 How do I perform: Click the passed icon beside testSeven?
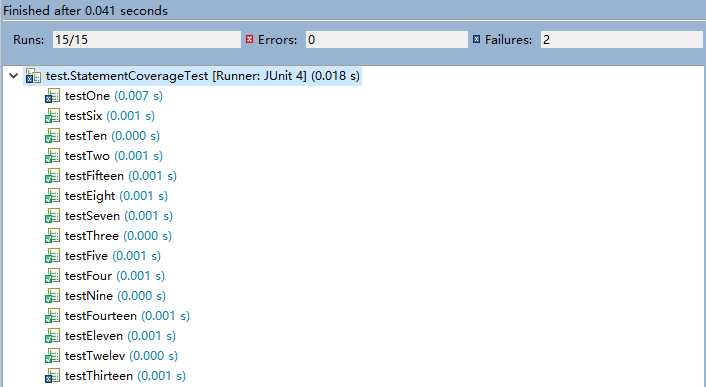52,216
